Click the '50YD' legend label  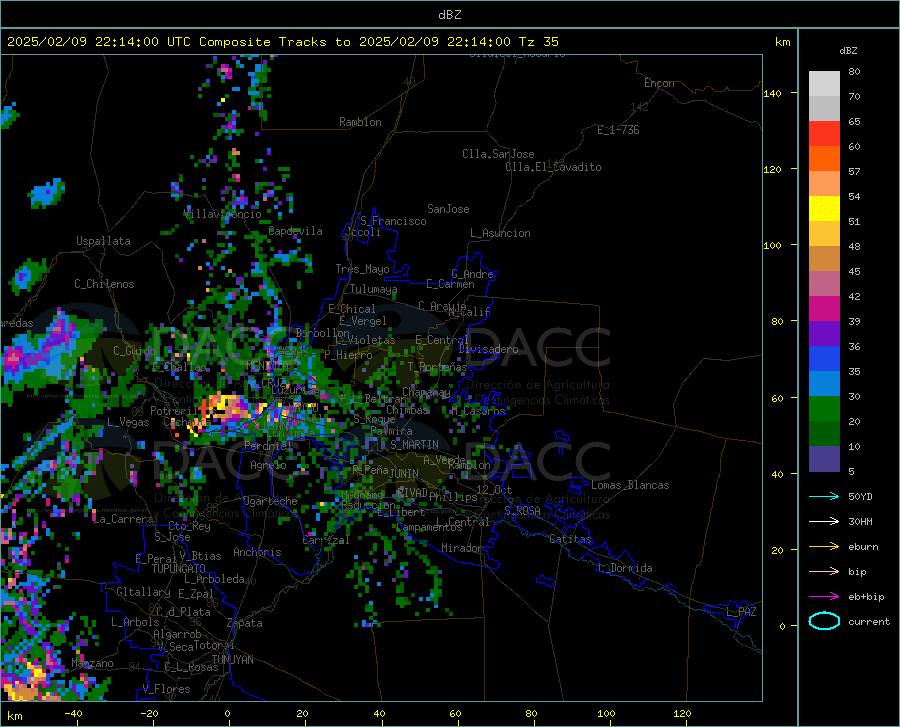860,496
